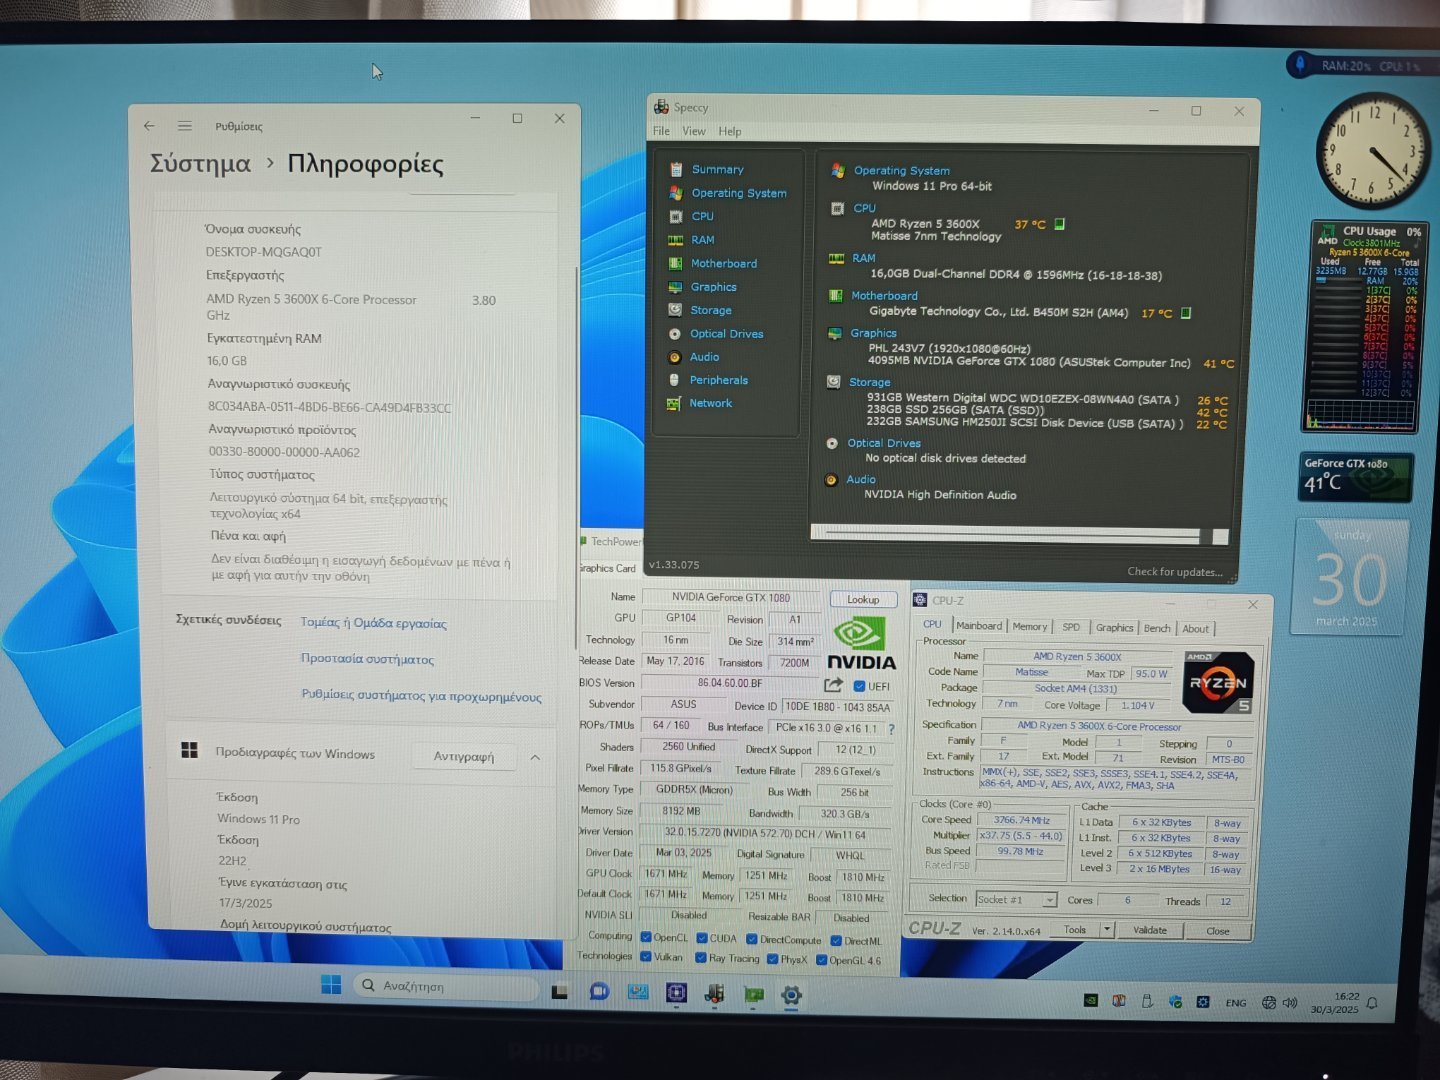Toggle the PhysX checkbox in GPU-Z
Viewport: 1440px width, 1080px height.
click(x=772, y=959)
